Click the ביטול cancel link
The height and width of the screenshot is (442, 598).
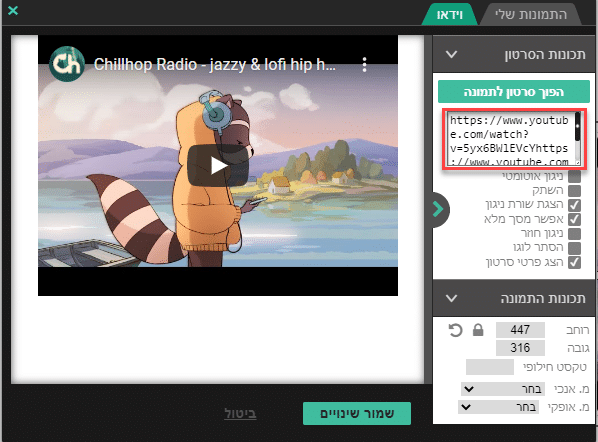[240, 413]
